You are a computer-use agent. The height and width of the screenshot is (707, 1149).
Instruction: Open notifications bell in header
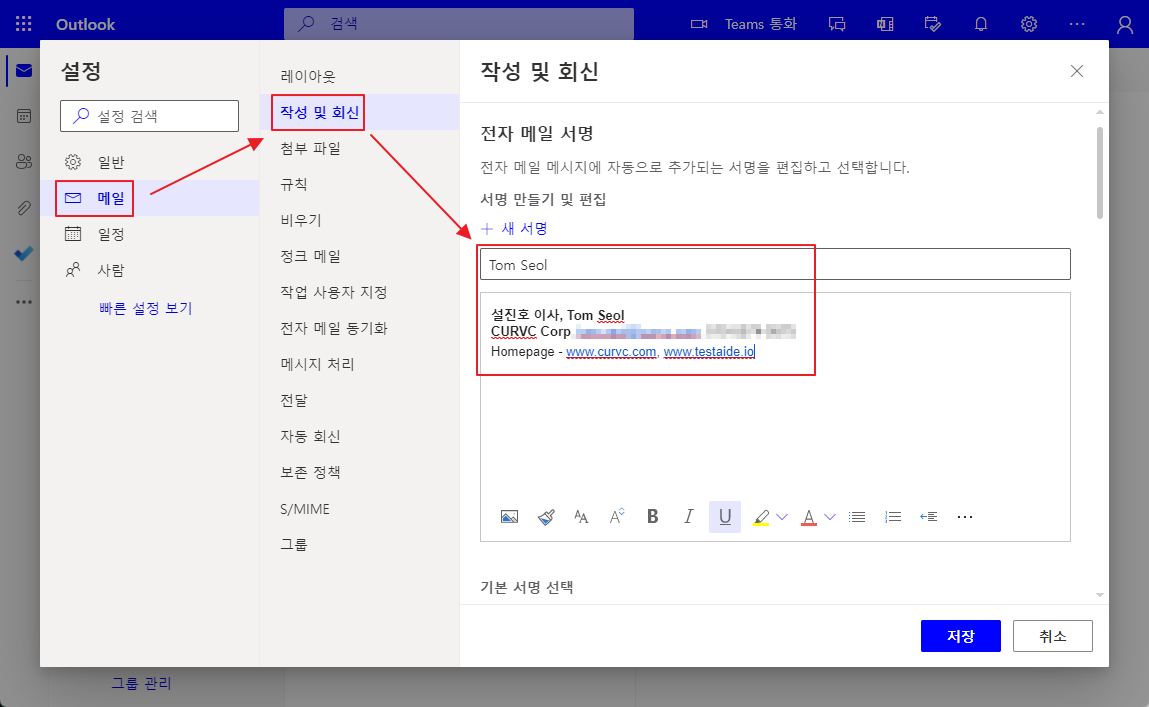coord(981,24)
